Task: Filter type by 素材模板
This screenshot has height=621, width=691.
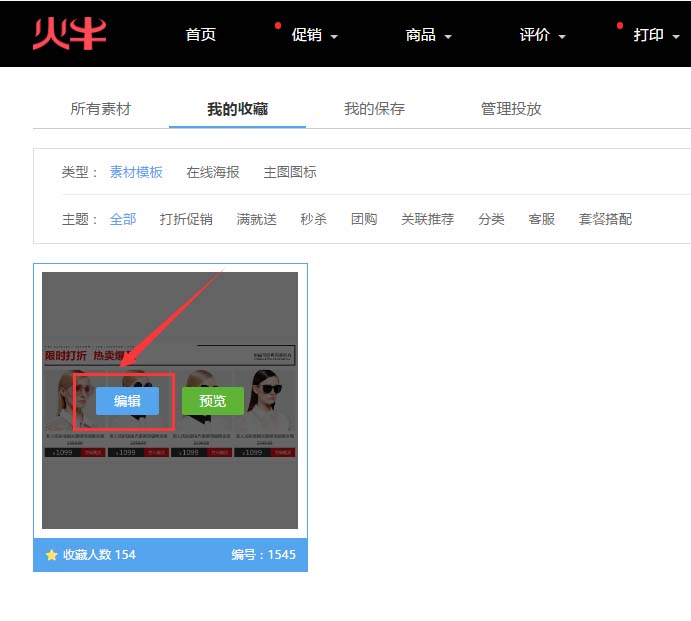Action: pos(136,172)
